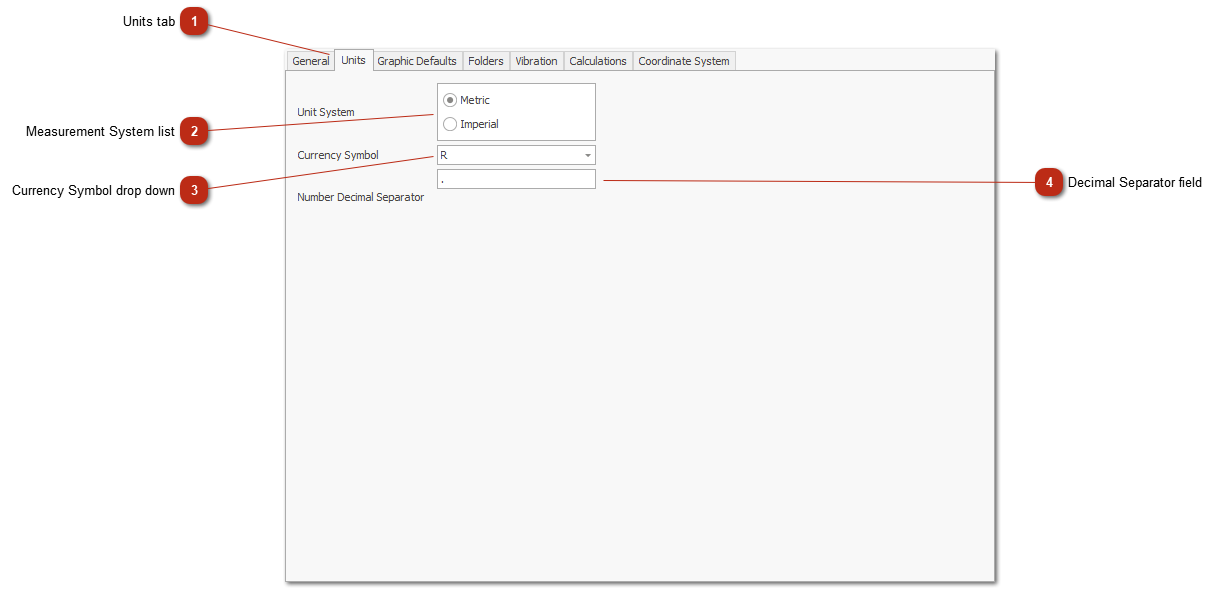
Task: Click the Currency Symbol field label
Action: (337, 155)
